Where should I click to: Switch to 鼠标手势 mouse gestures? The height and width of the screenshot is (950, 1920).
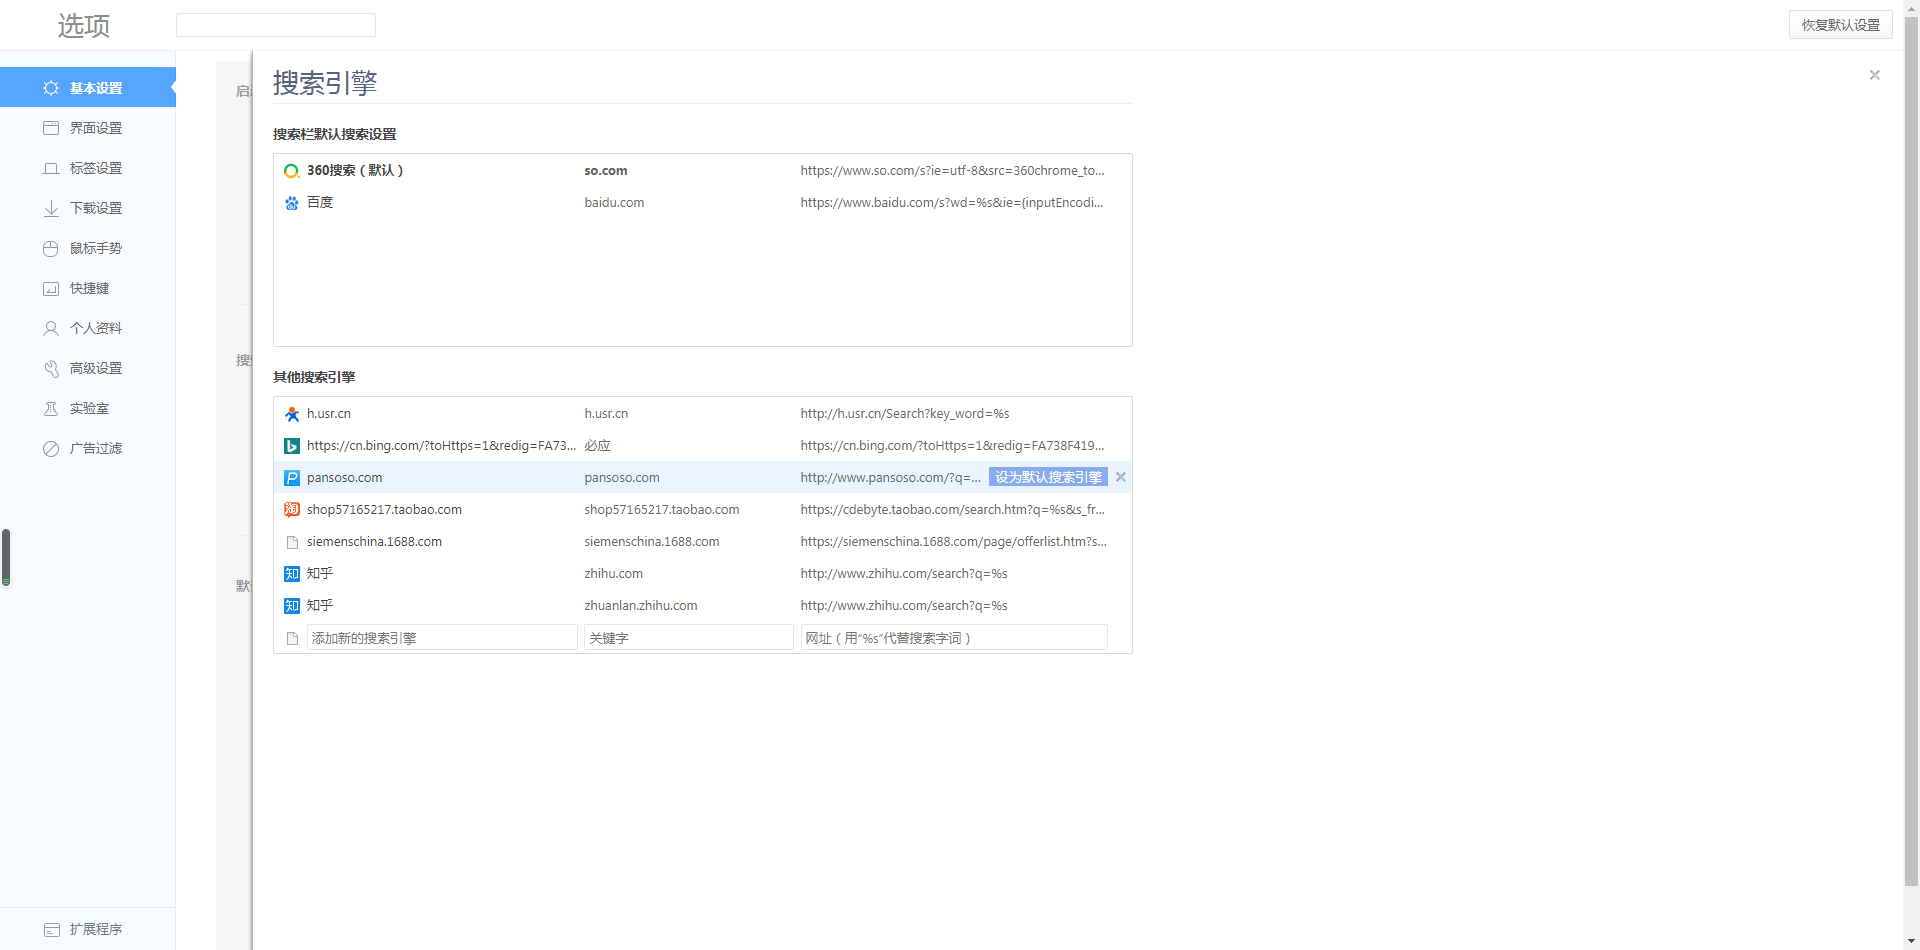pyautogui.click(x=95, y=248)
